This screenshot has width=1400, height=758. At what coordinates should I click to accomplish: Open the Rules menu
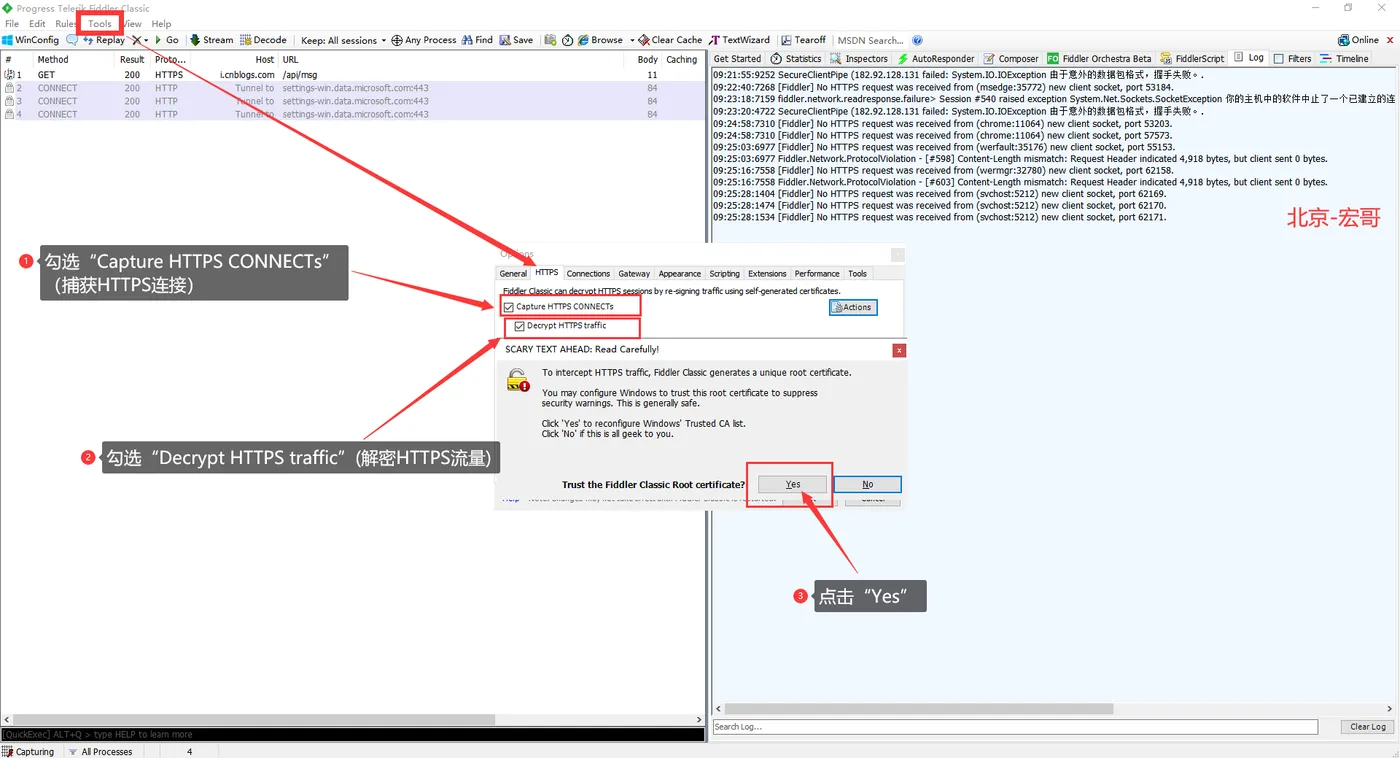coord(66,23)
